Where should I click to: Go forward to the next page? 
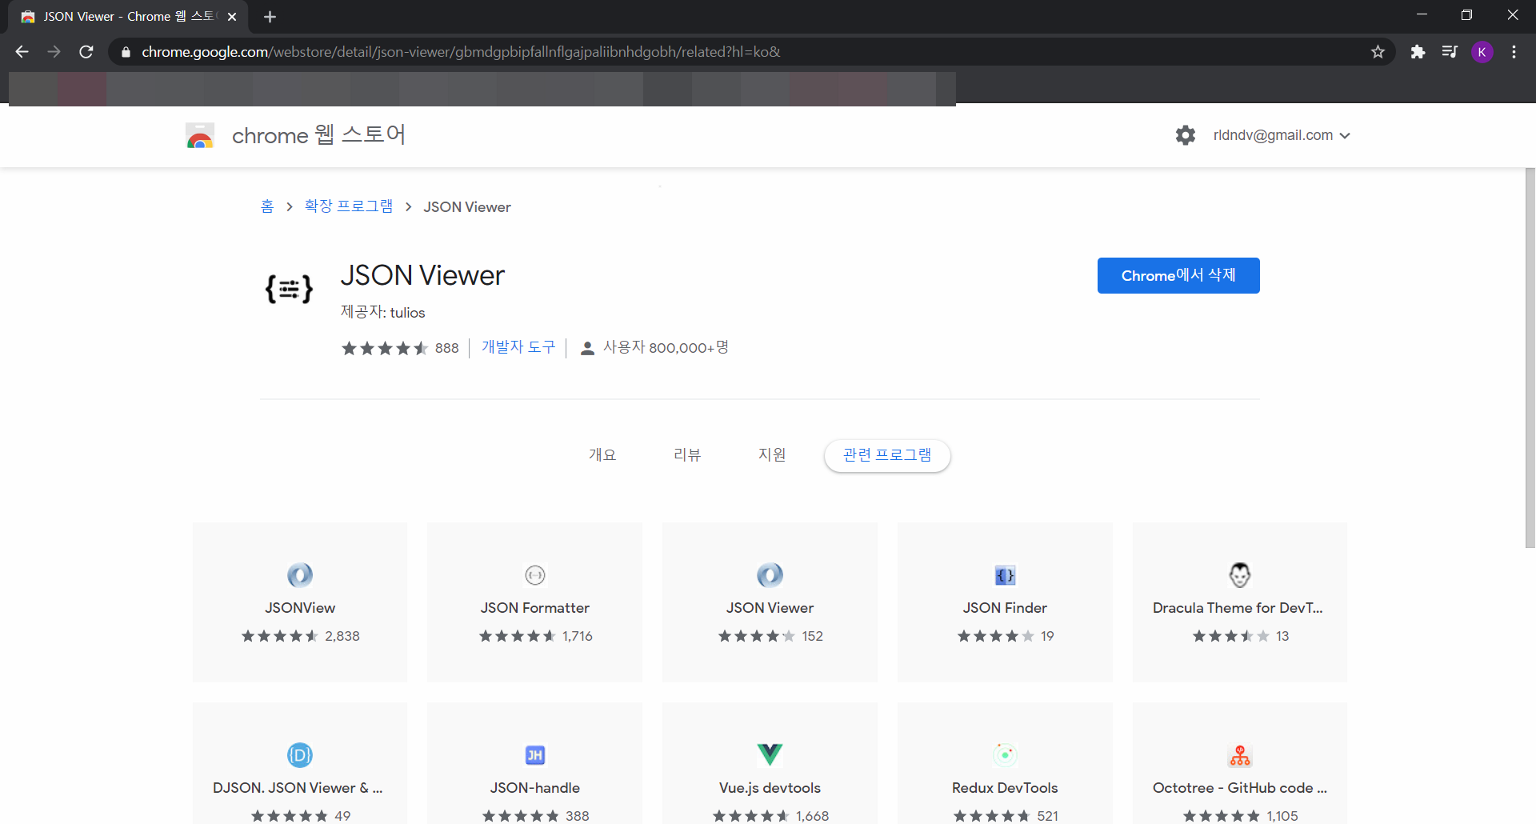(54, 52)
